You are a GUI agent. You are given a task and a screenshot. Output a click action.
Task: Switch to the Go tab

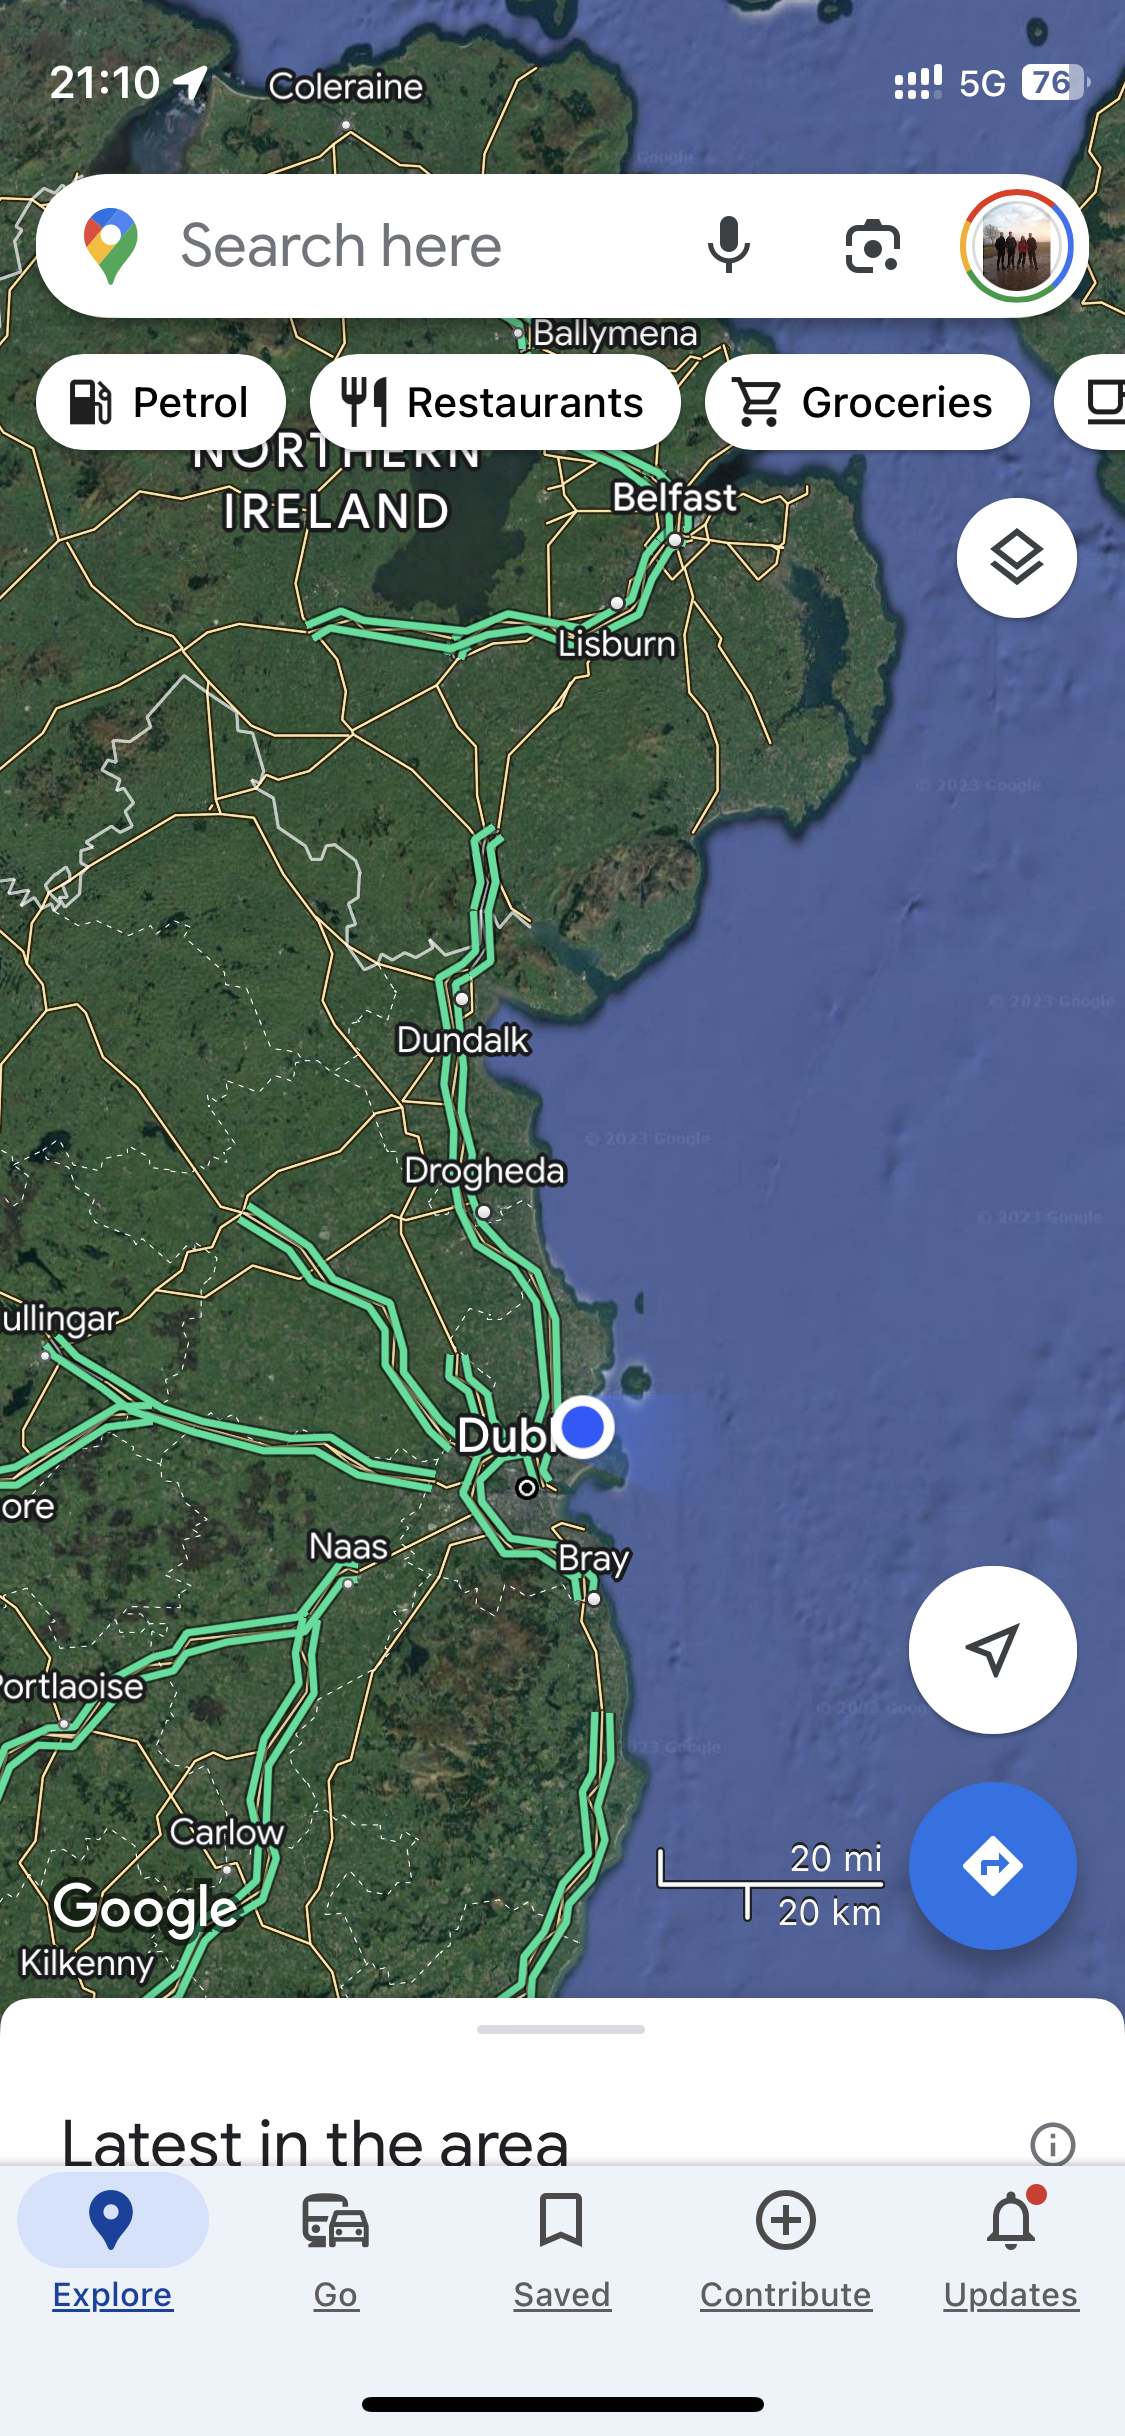point(336,2250)
